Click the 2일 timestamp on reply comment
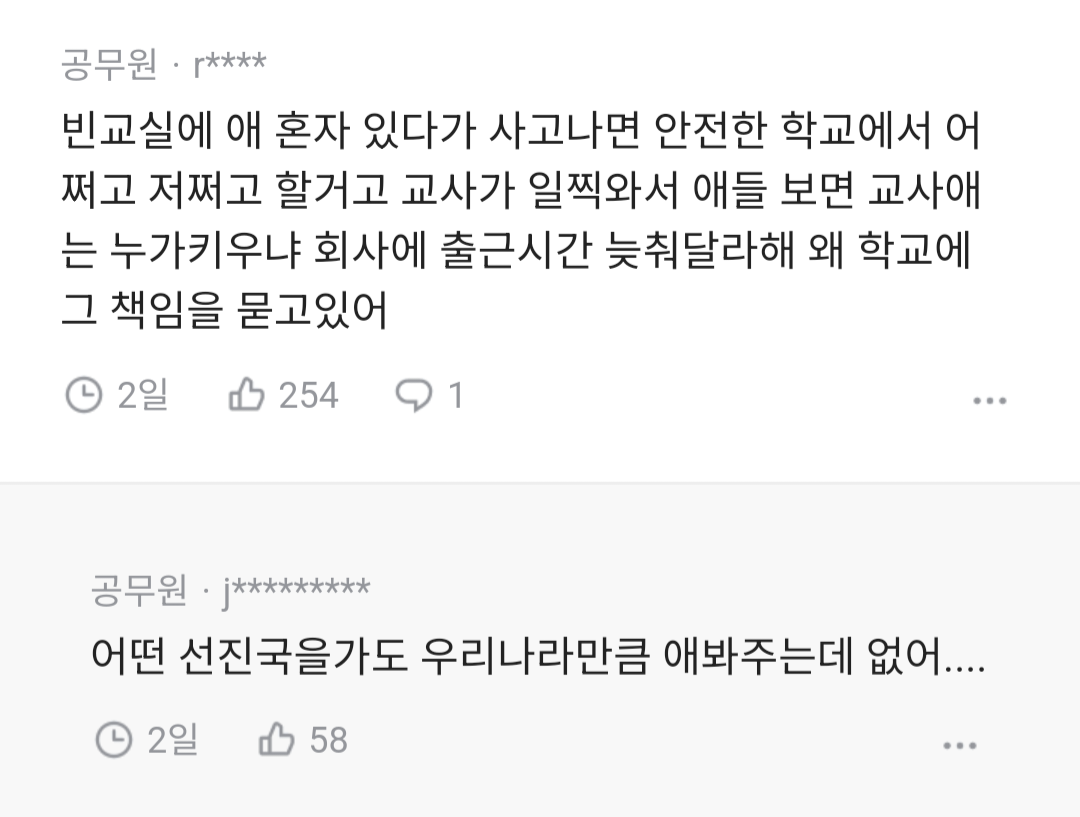This screenshot has width=1080, height=817. [173, 741]
